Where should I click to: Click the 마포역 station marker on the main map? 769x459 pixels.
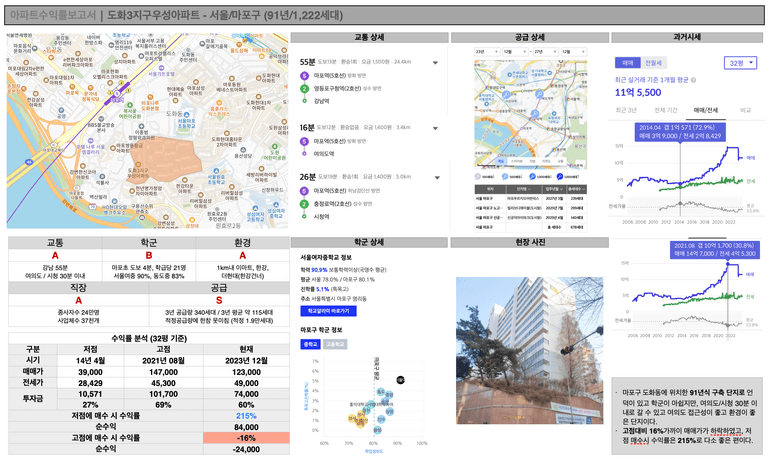coord(117,93)
